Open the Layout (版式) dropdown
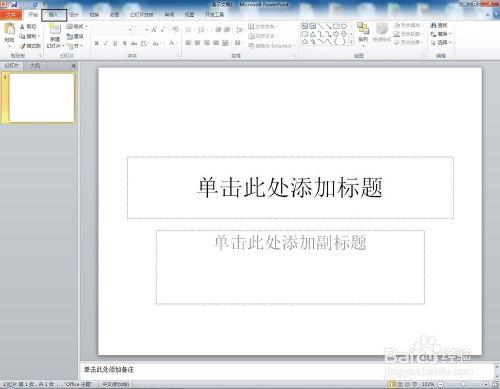500x389 pixels. click(77, 26)
